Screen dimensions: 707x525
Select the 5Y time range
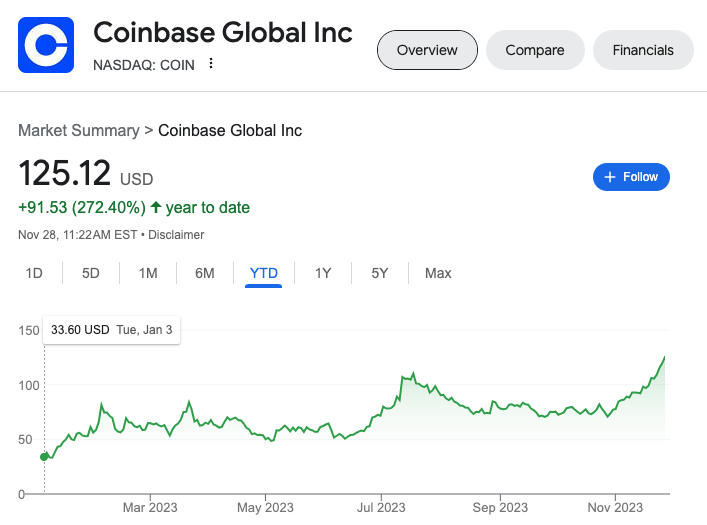point(380,273)
